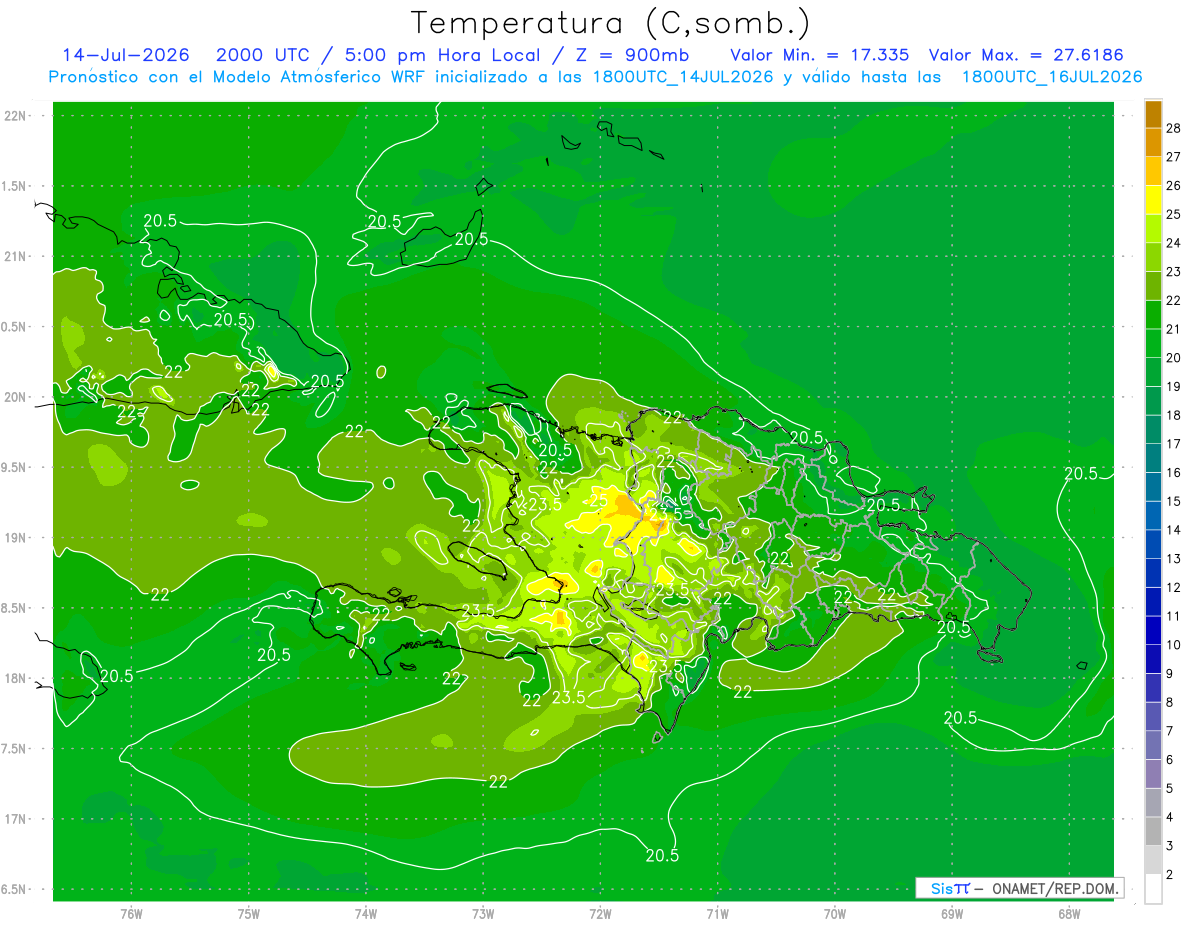
Task: Click the color scale's '17' label
Action: pos(1174,444)
